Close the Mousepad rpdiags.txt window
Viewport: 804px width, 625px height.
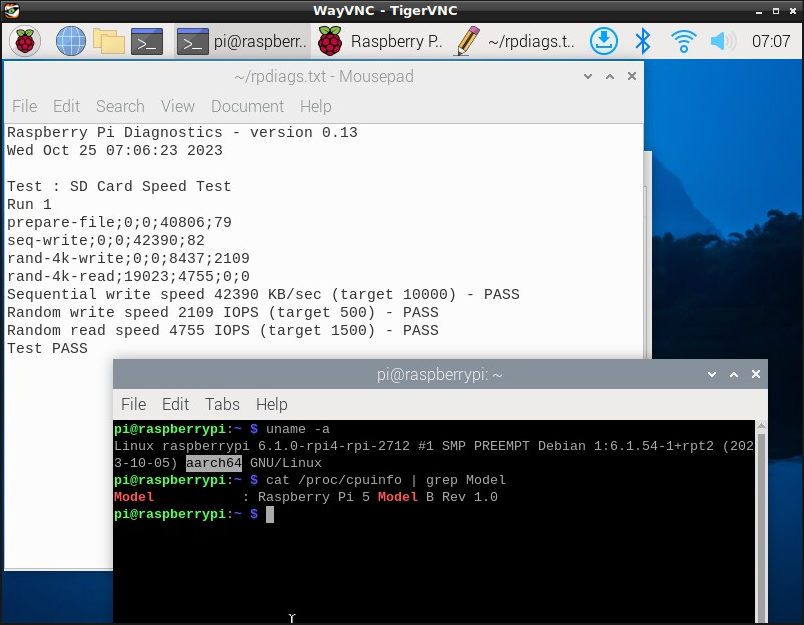632,76
